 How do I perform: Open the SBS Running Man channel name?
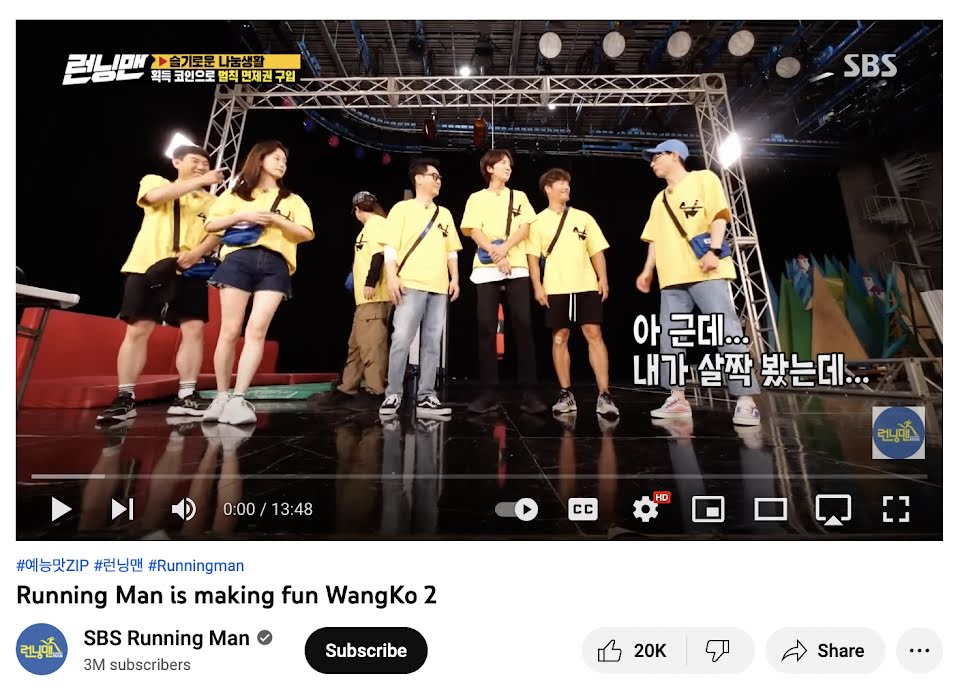167,638
